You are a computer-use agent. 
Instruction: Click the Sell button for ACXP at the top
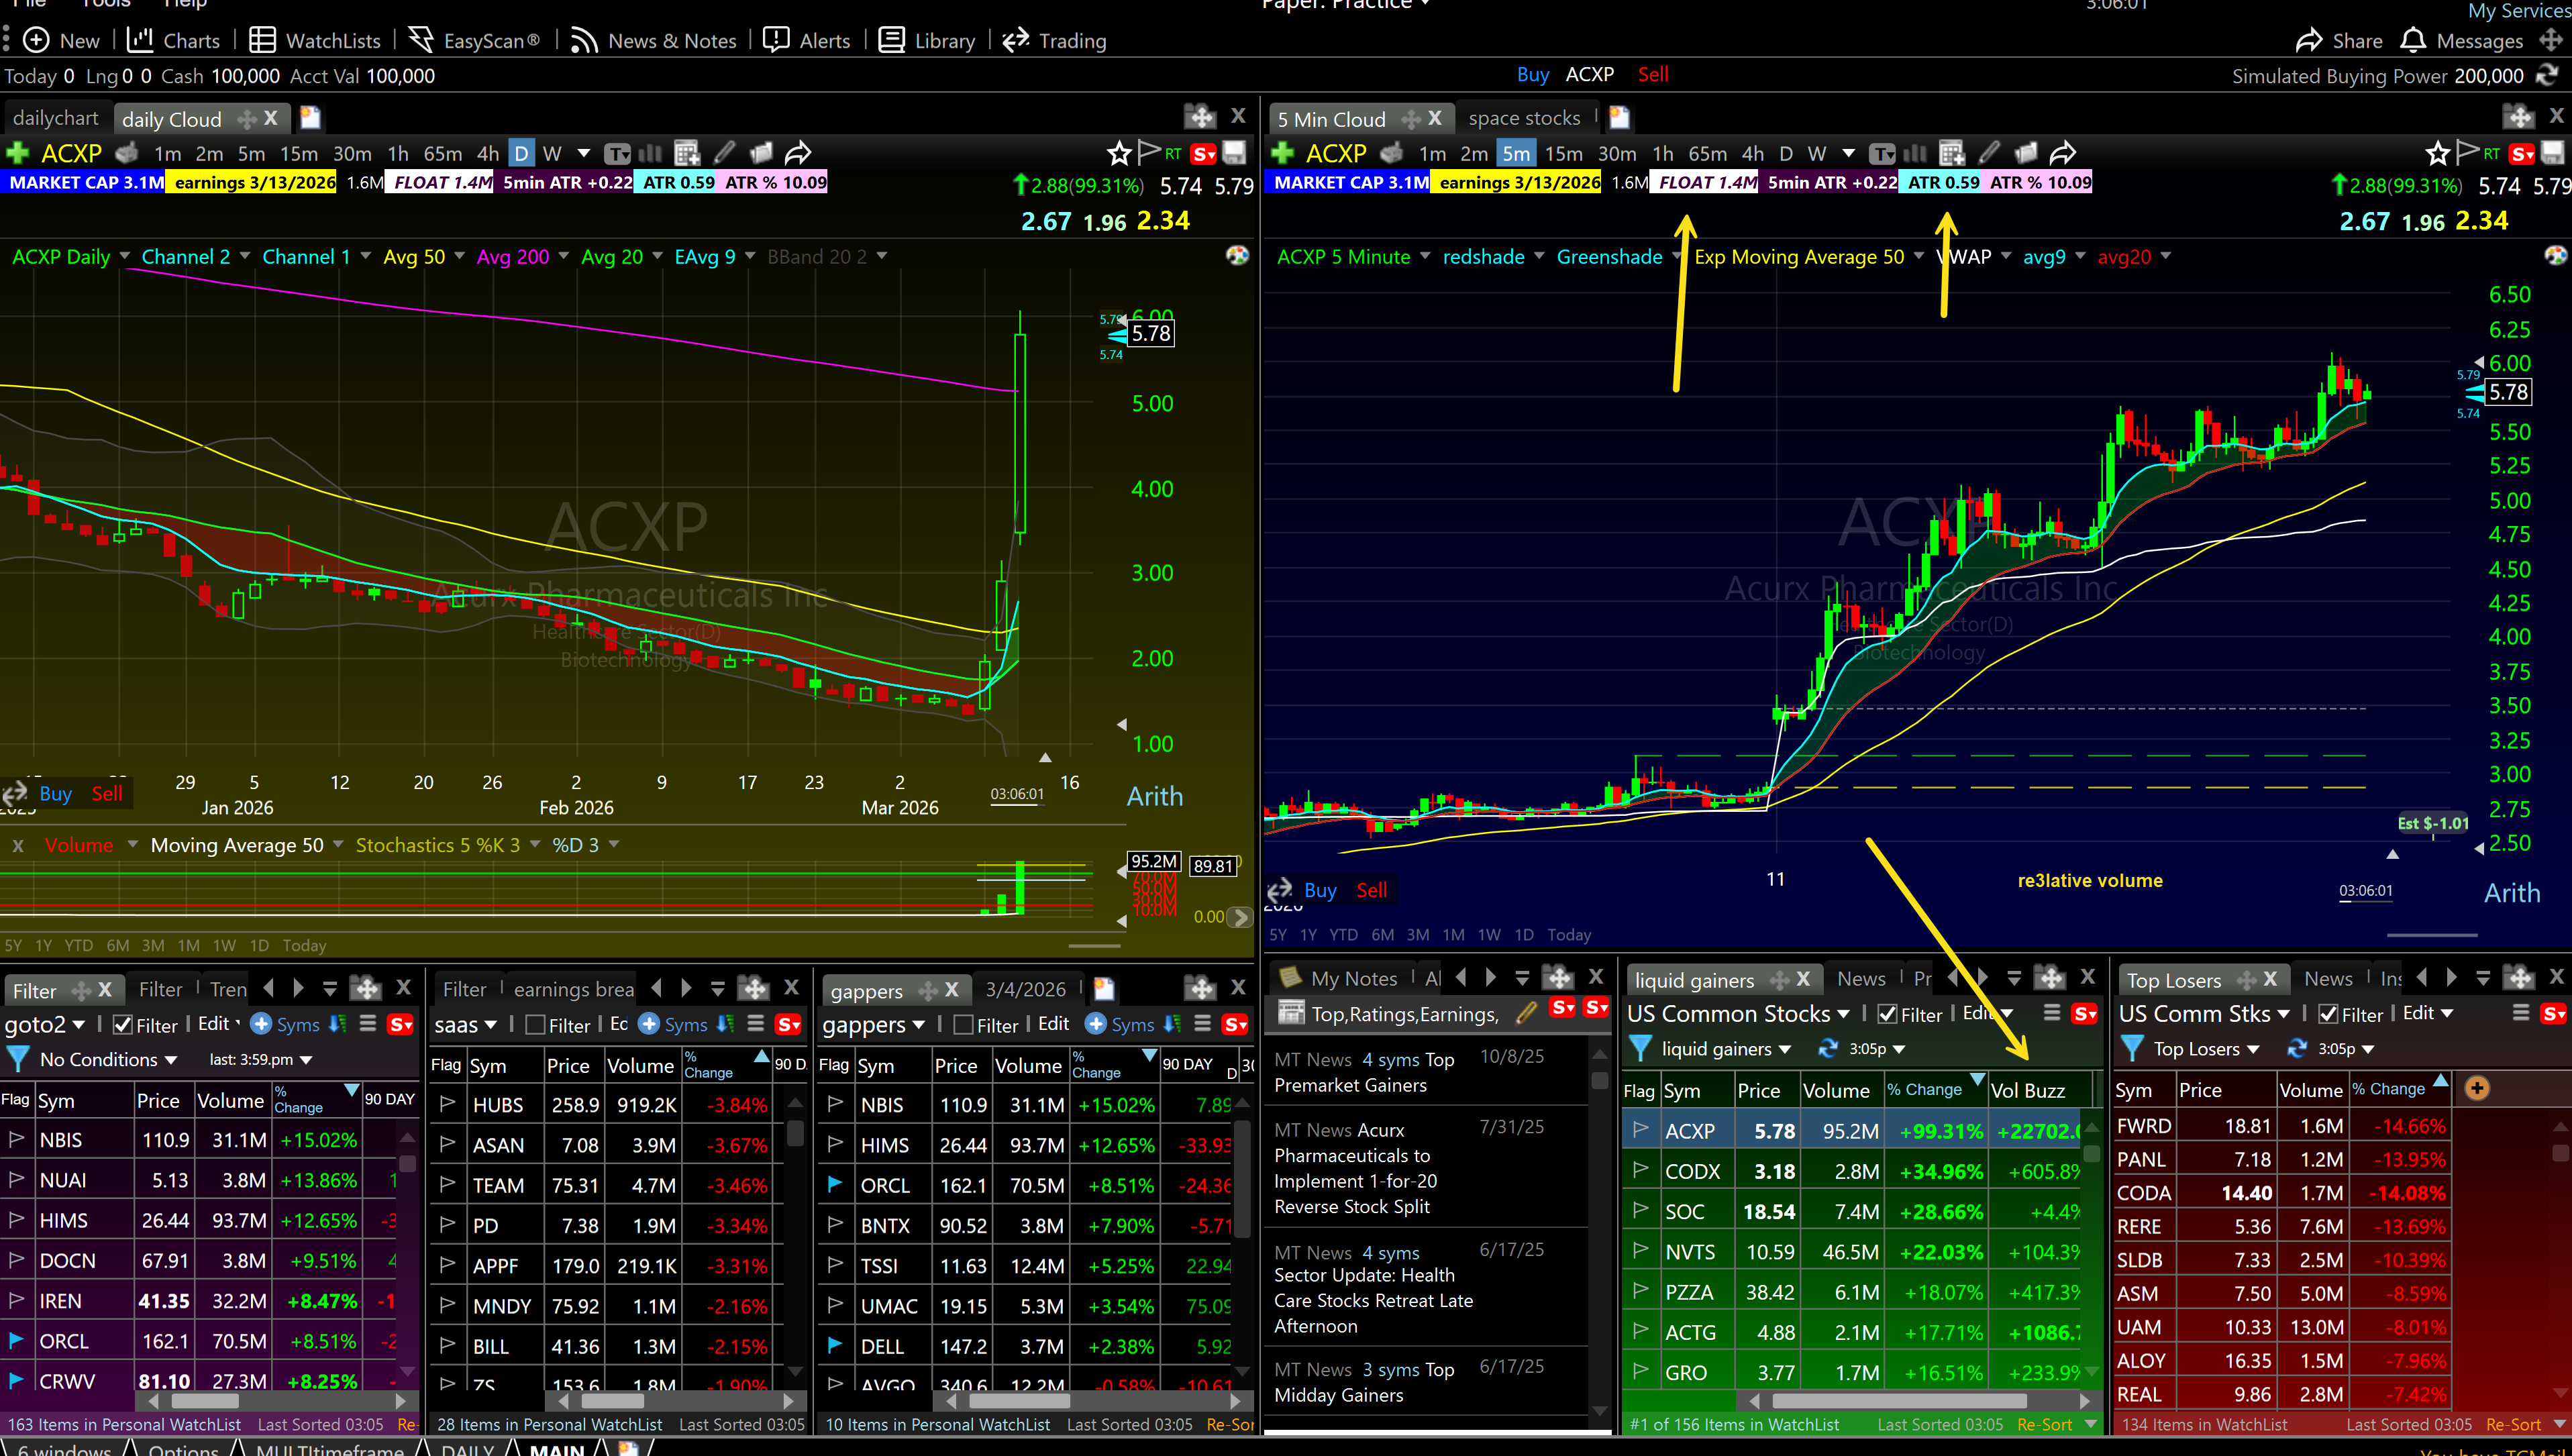1653,74
